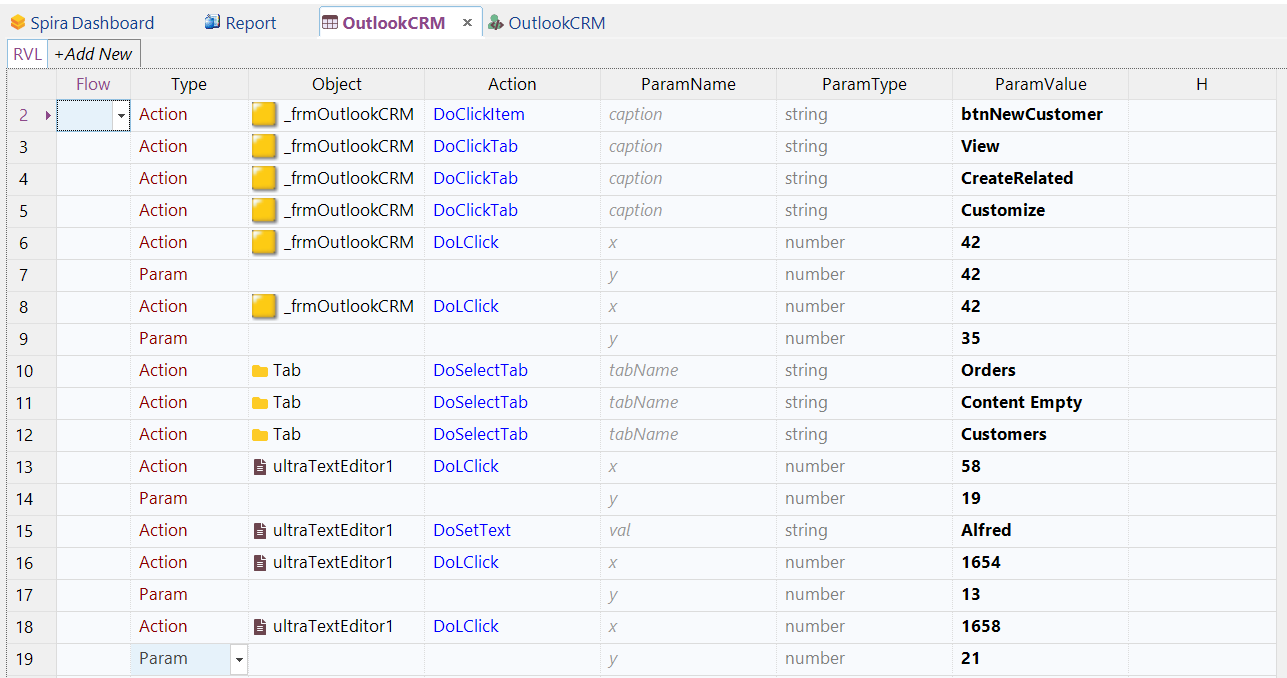Click yellow object icon in row 2

point(264,115)
